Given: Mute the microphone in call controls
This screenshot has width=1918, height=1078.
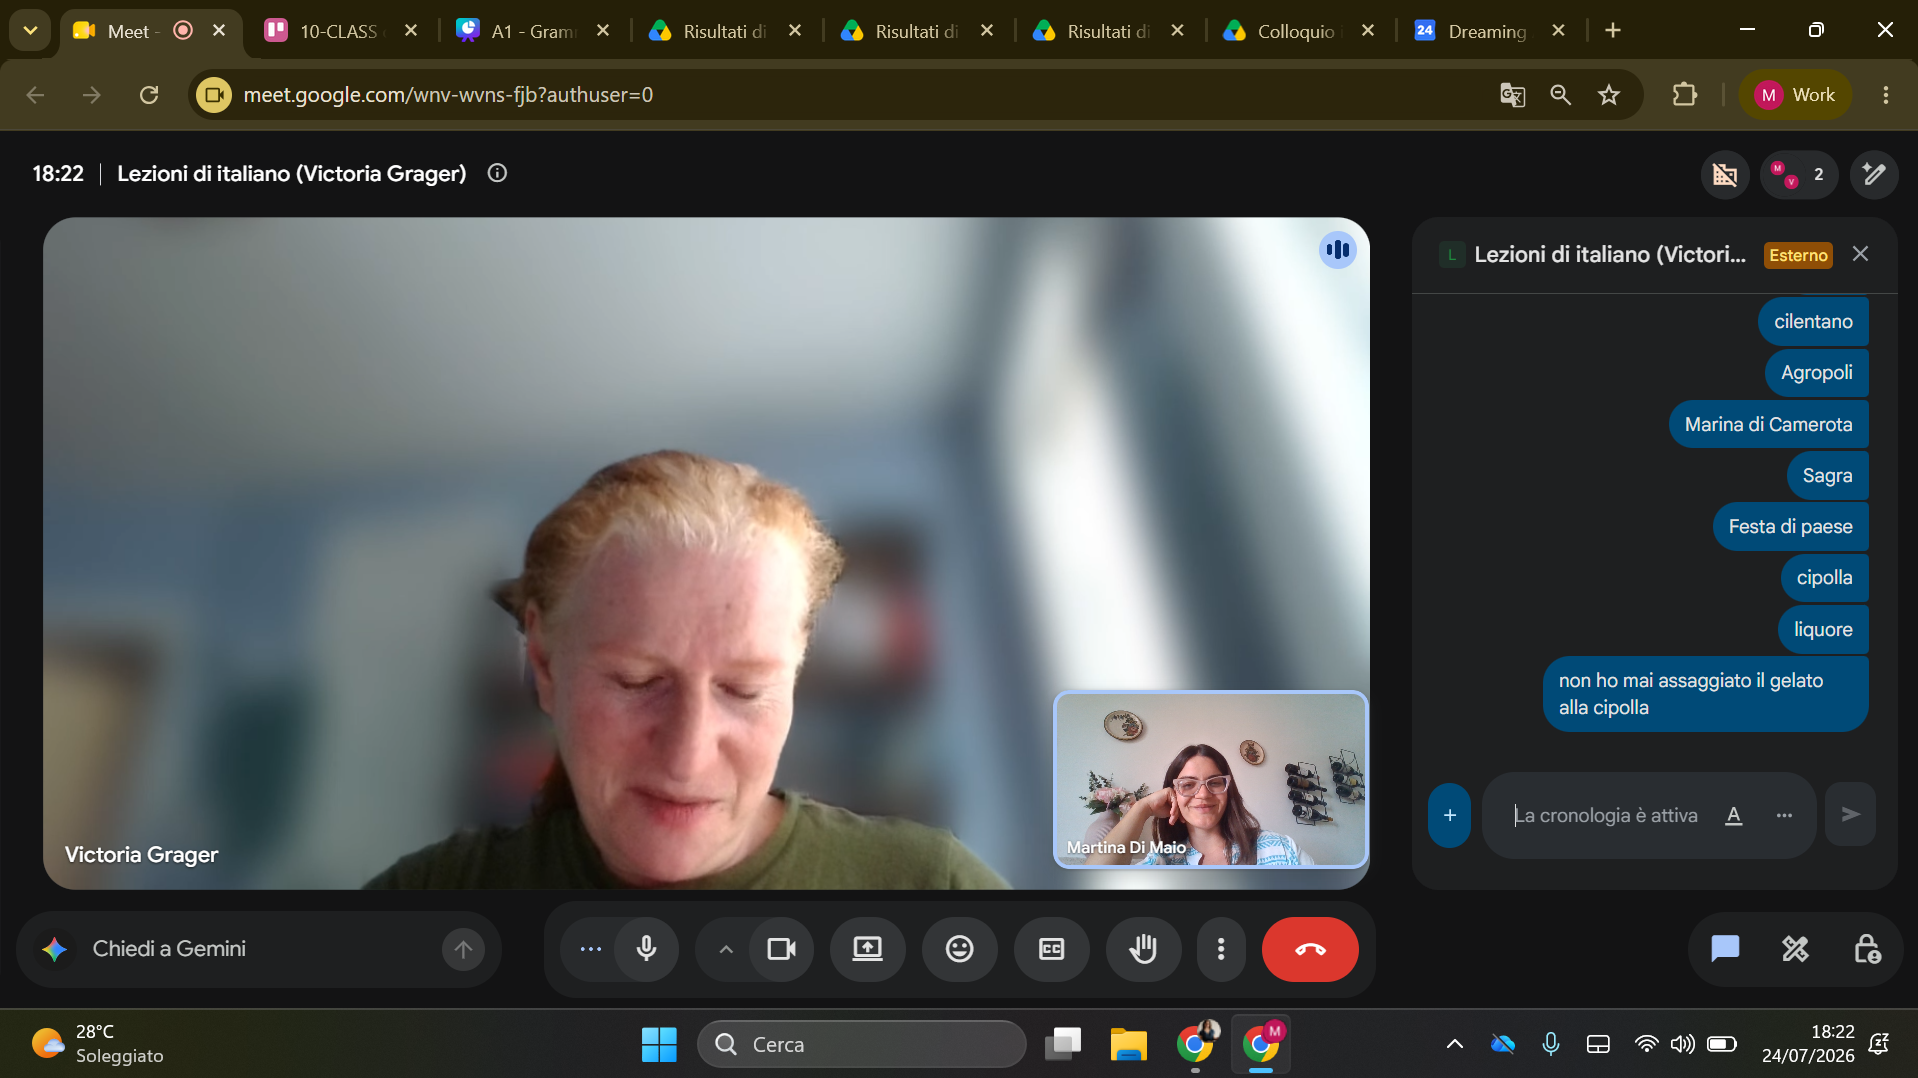Looking at the screenshot, I should coord(646,949).
